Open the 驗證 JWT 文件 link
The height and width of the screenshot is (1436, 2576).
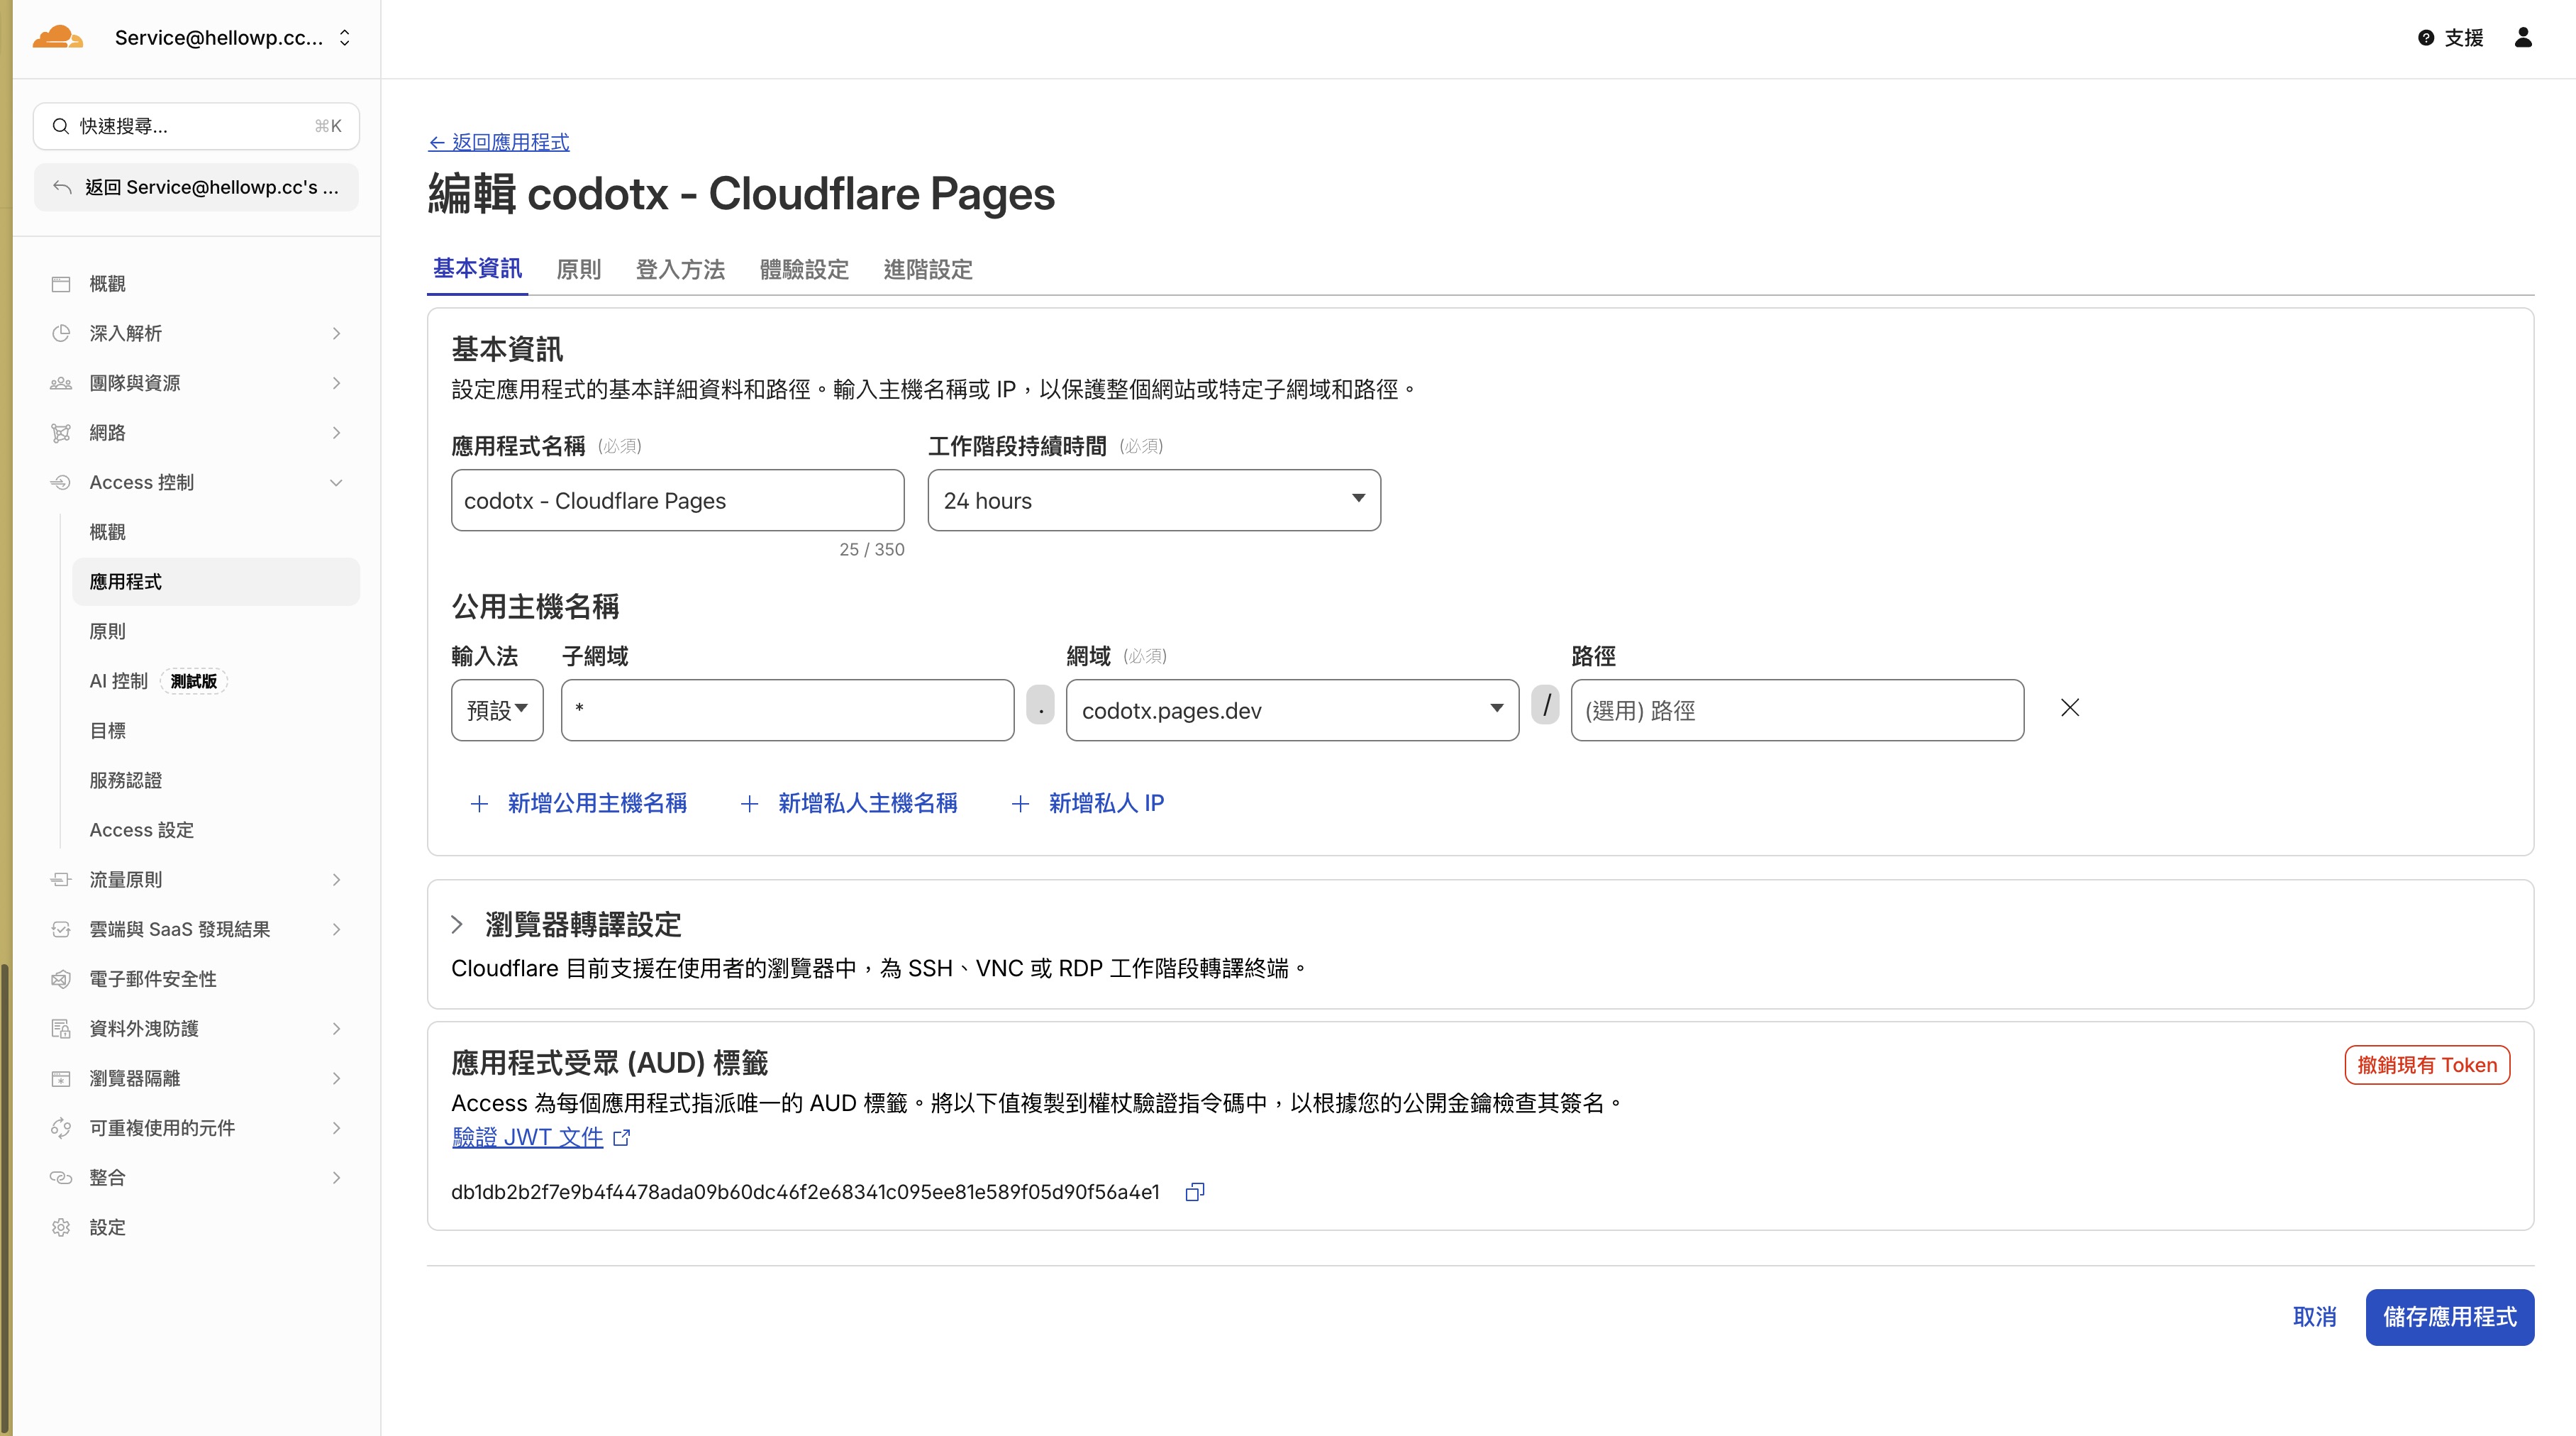tap(528, 1137)
